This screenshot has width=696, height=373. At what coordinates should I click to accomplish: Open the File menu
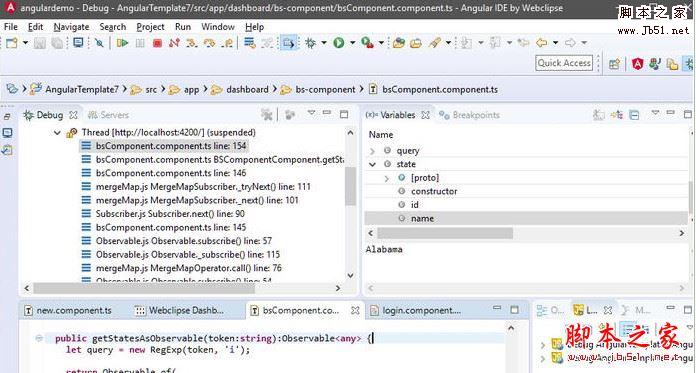[11, 27]
